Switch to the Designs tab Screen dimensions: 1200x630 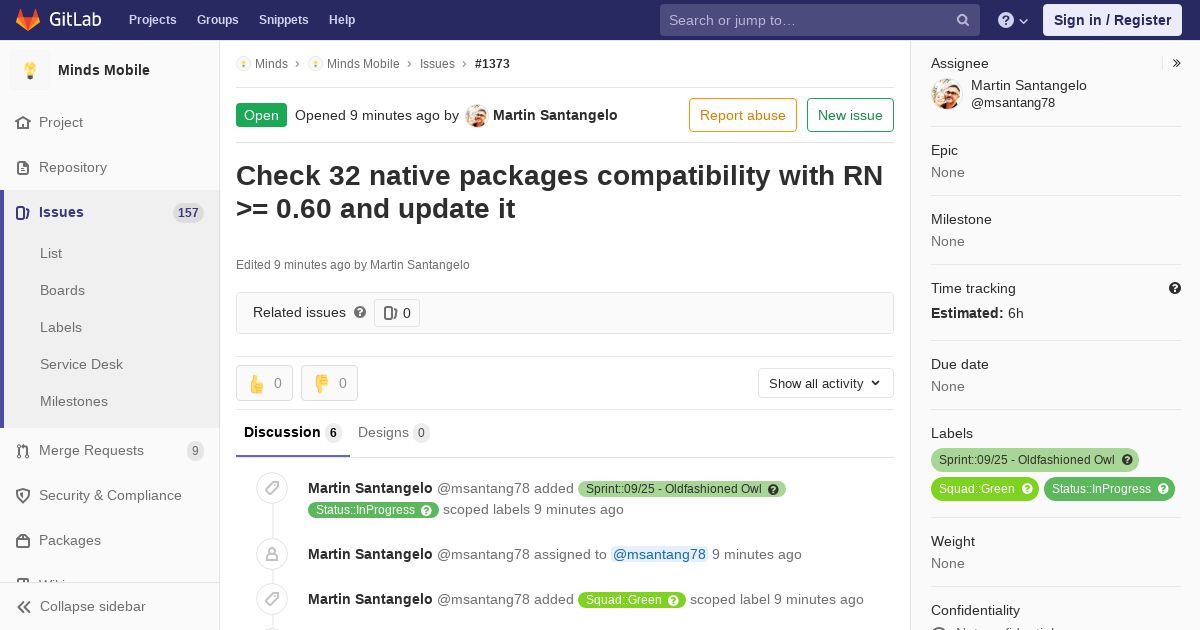click(x=394, y=433)
